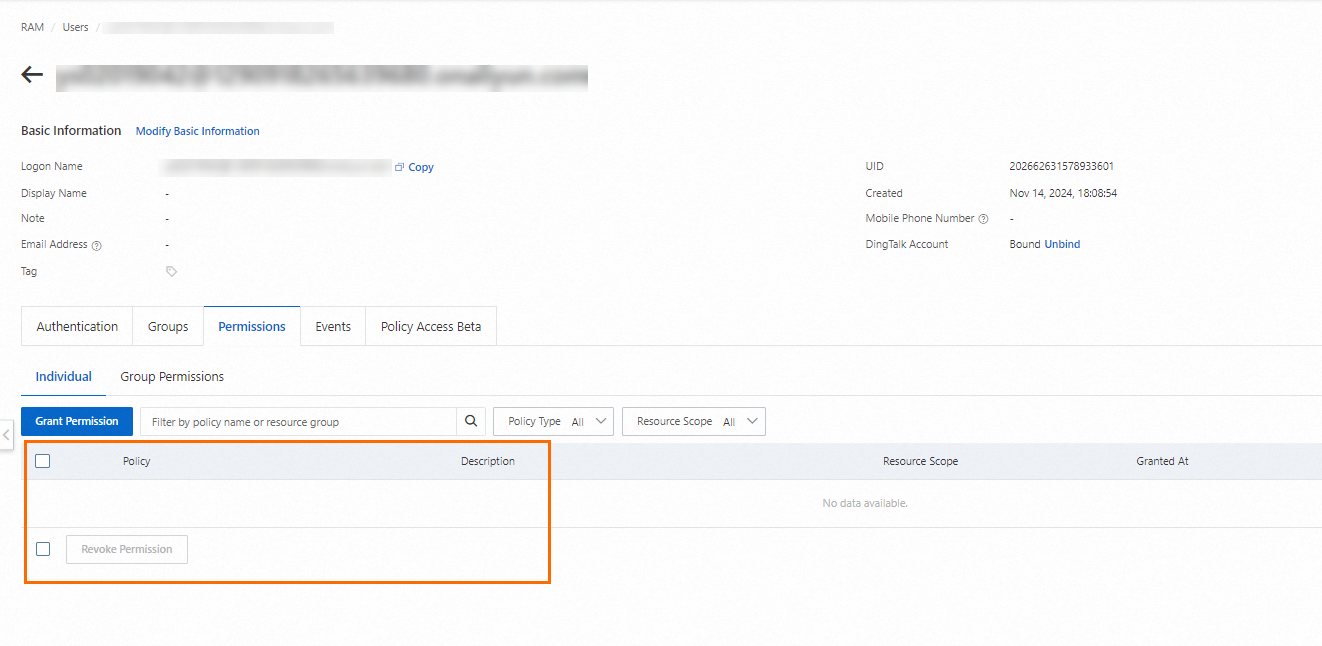The width and height of the screenshot is (1322, 646).
Task: Click the copy icon beside Logon Name
Action: [x=399, y=167]
